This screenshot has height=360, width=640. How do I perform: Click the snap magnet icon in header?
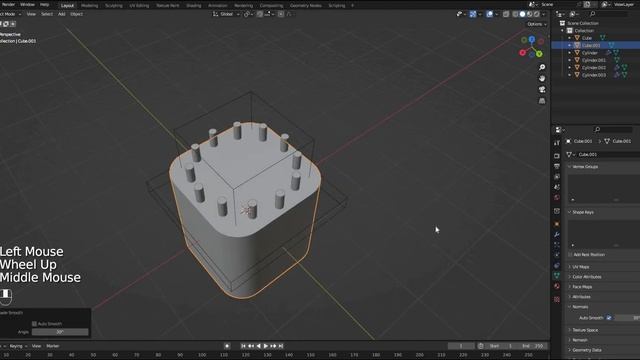point(260,14)
